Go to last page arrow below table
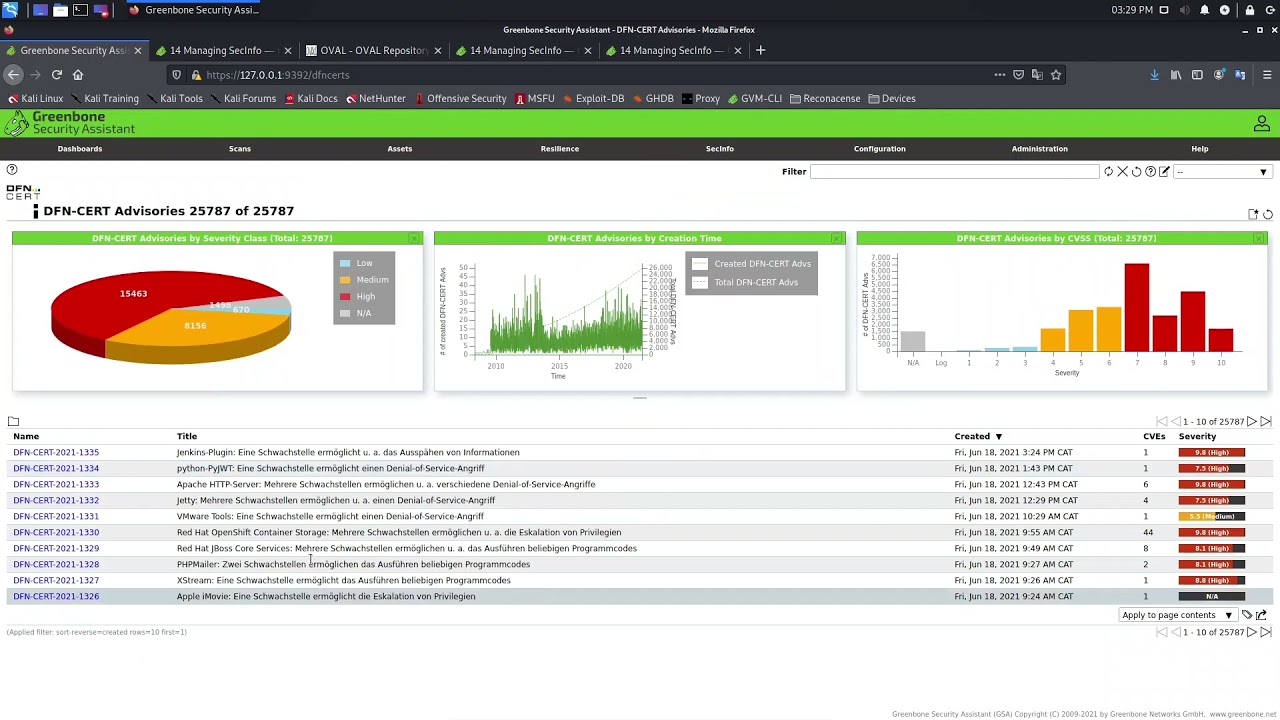The image size is (1280, 720). click(1265, 632)
